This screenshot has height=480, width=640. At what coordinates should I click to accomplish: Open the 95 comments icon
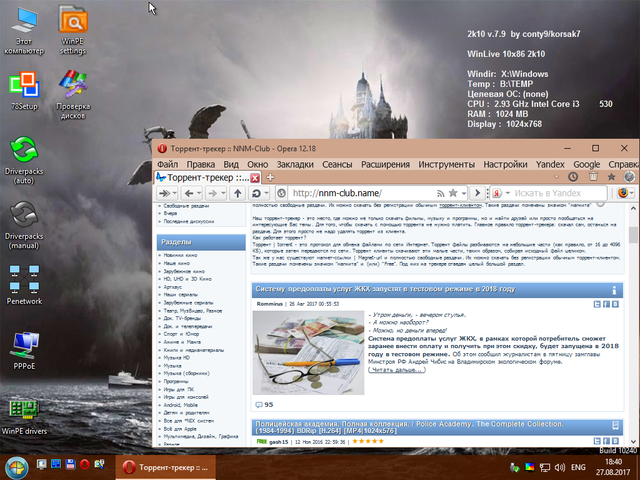point(259,405)
